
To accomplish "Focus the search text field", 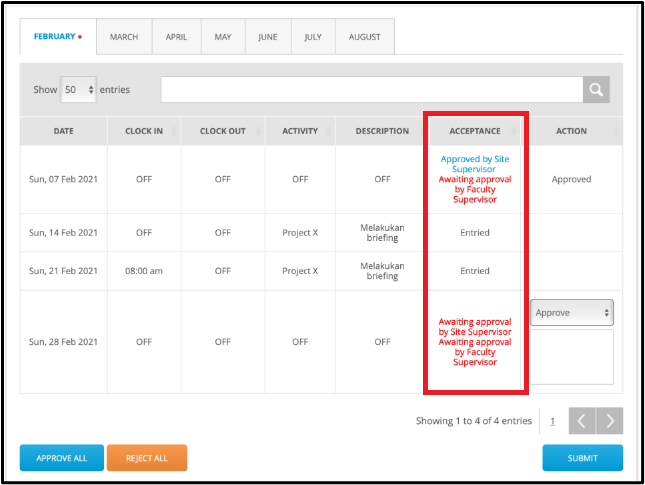I will 372,89.
